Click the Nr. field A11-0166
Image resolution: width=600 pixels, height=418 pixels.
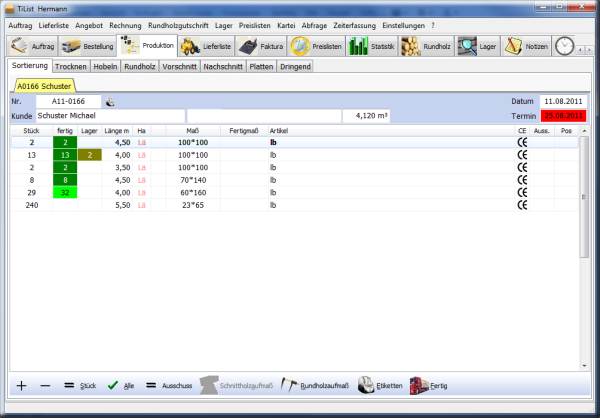(x=68, y=101)
